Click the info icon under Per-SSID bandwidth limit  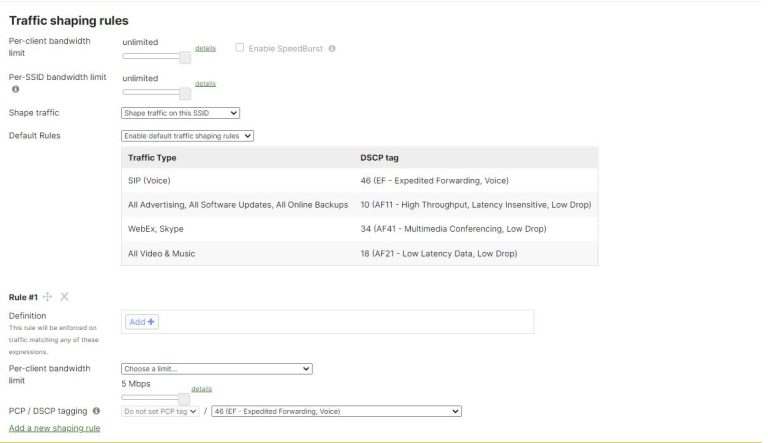[15, 89]
